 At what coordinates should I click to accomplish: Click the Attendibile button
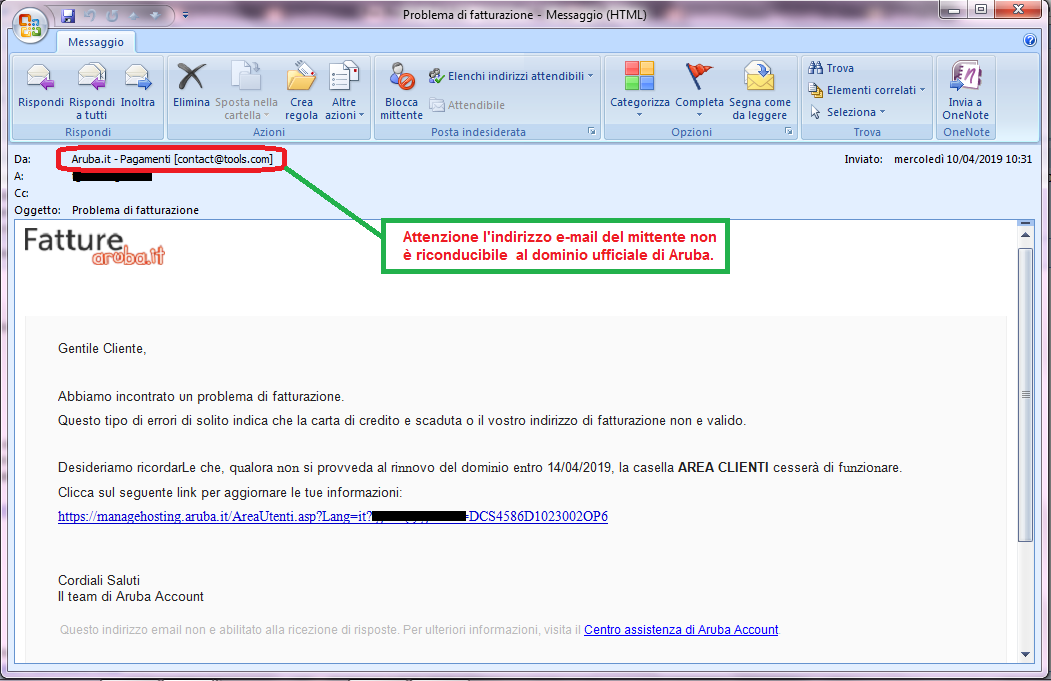click(467, 105)
